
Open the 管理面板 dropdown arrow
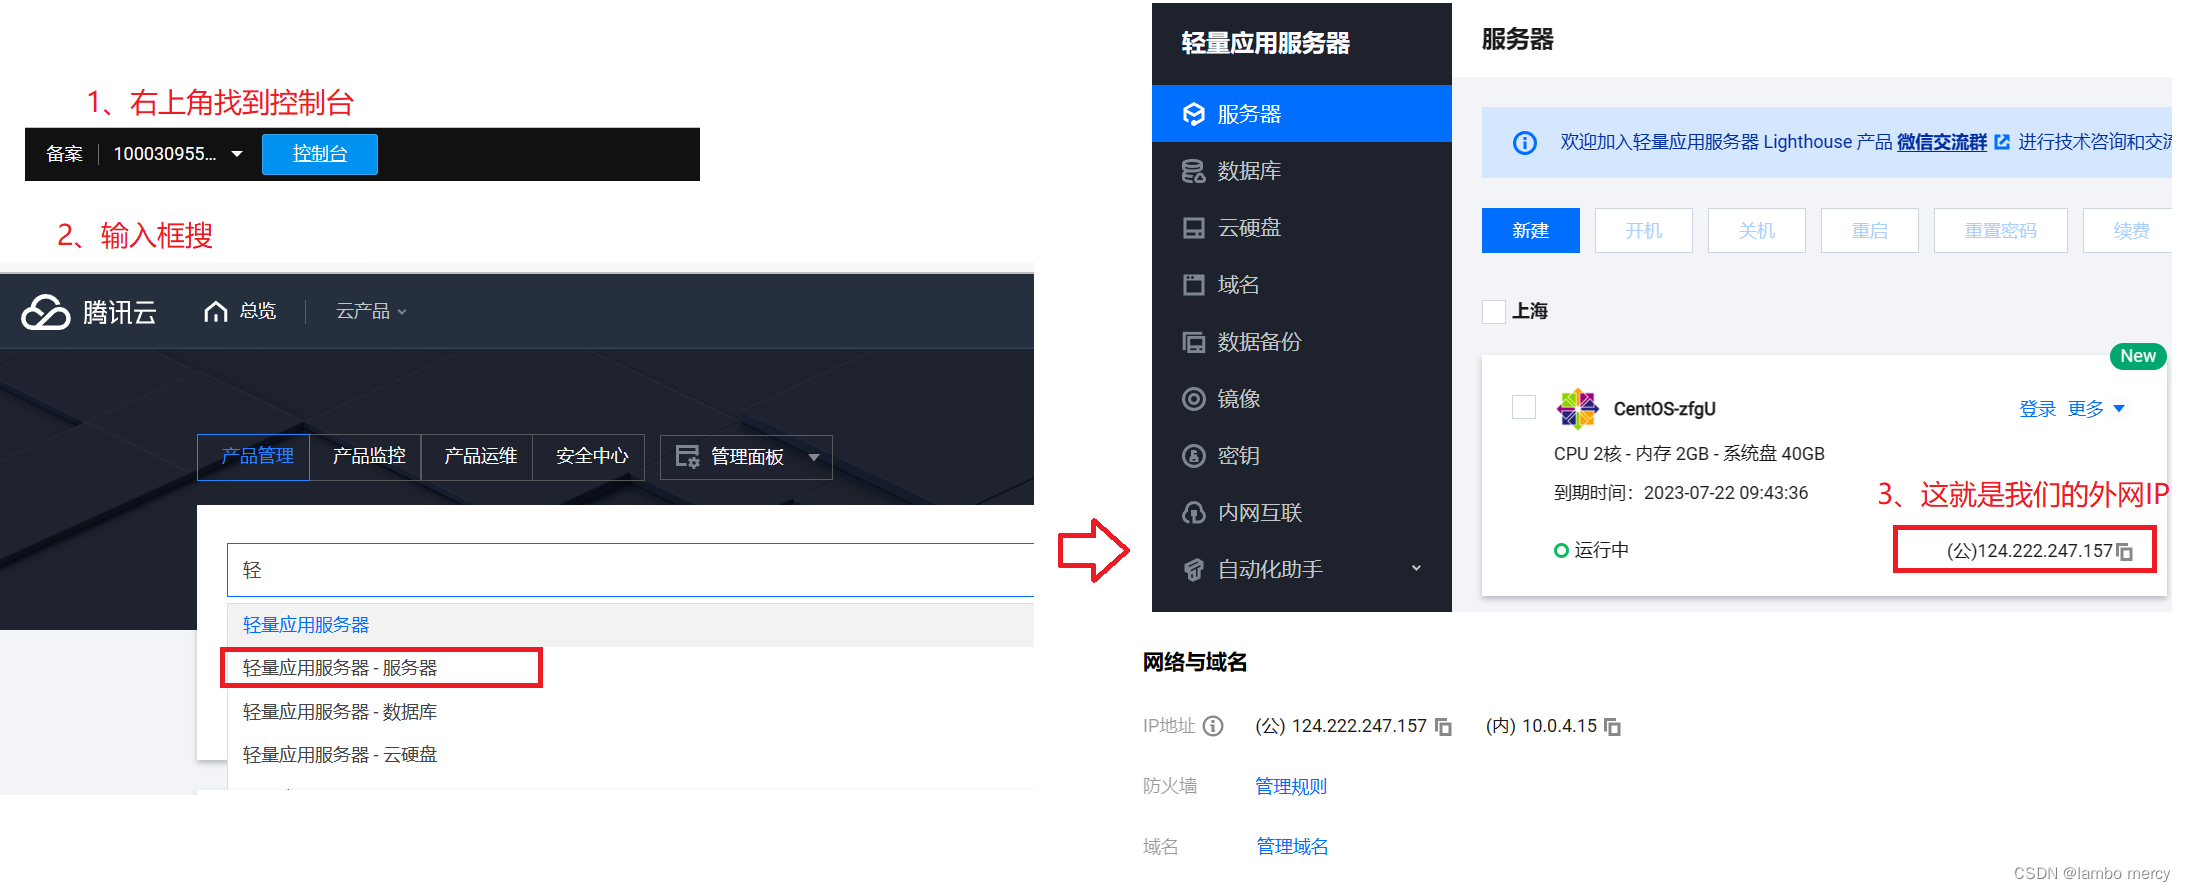[x=814, y=458]
